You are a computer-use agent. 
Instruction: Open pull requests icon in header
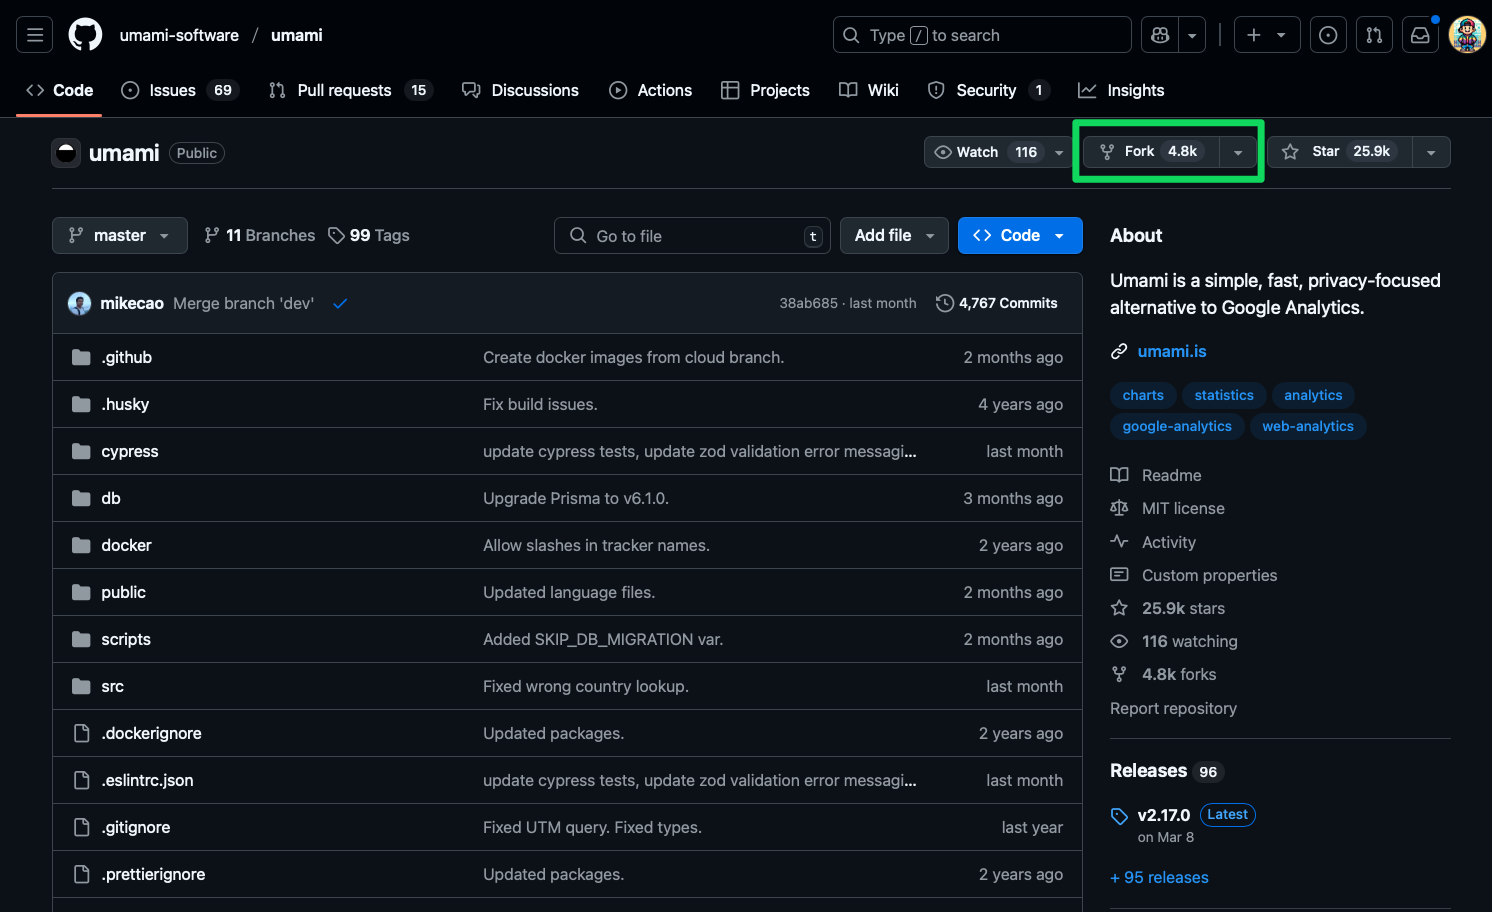[x=1374, y=35]
